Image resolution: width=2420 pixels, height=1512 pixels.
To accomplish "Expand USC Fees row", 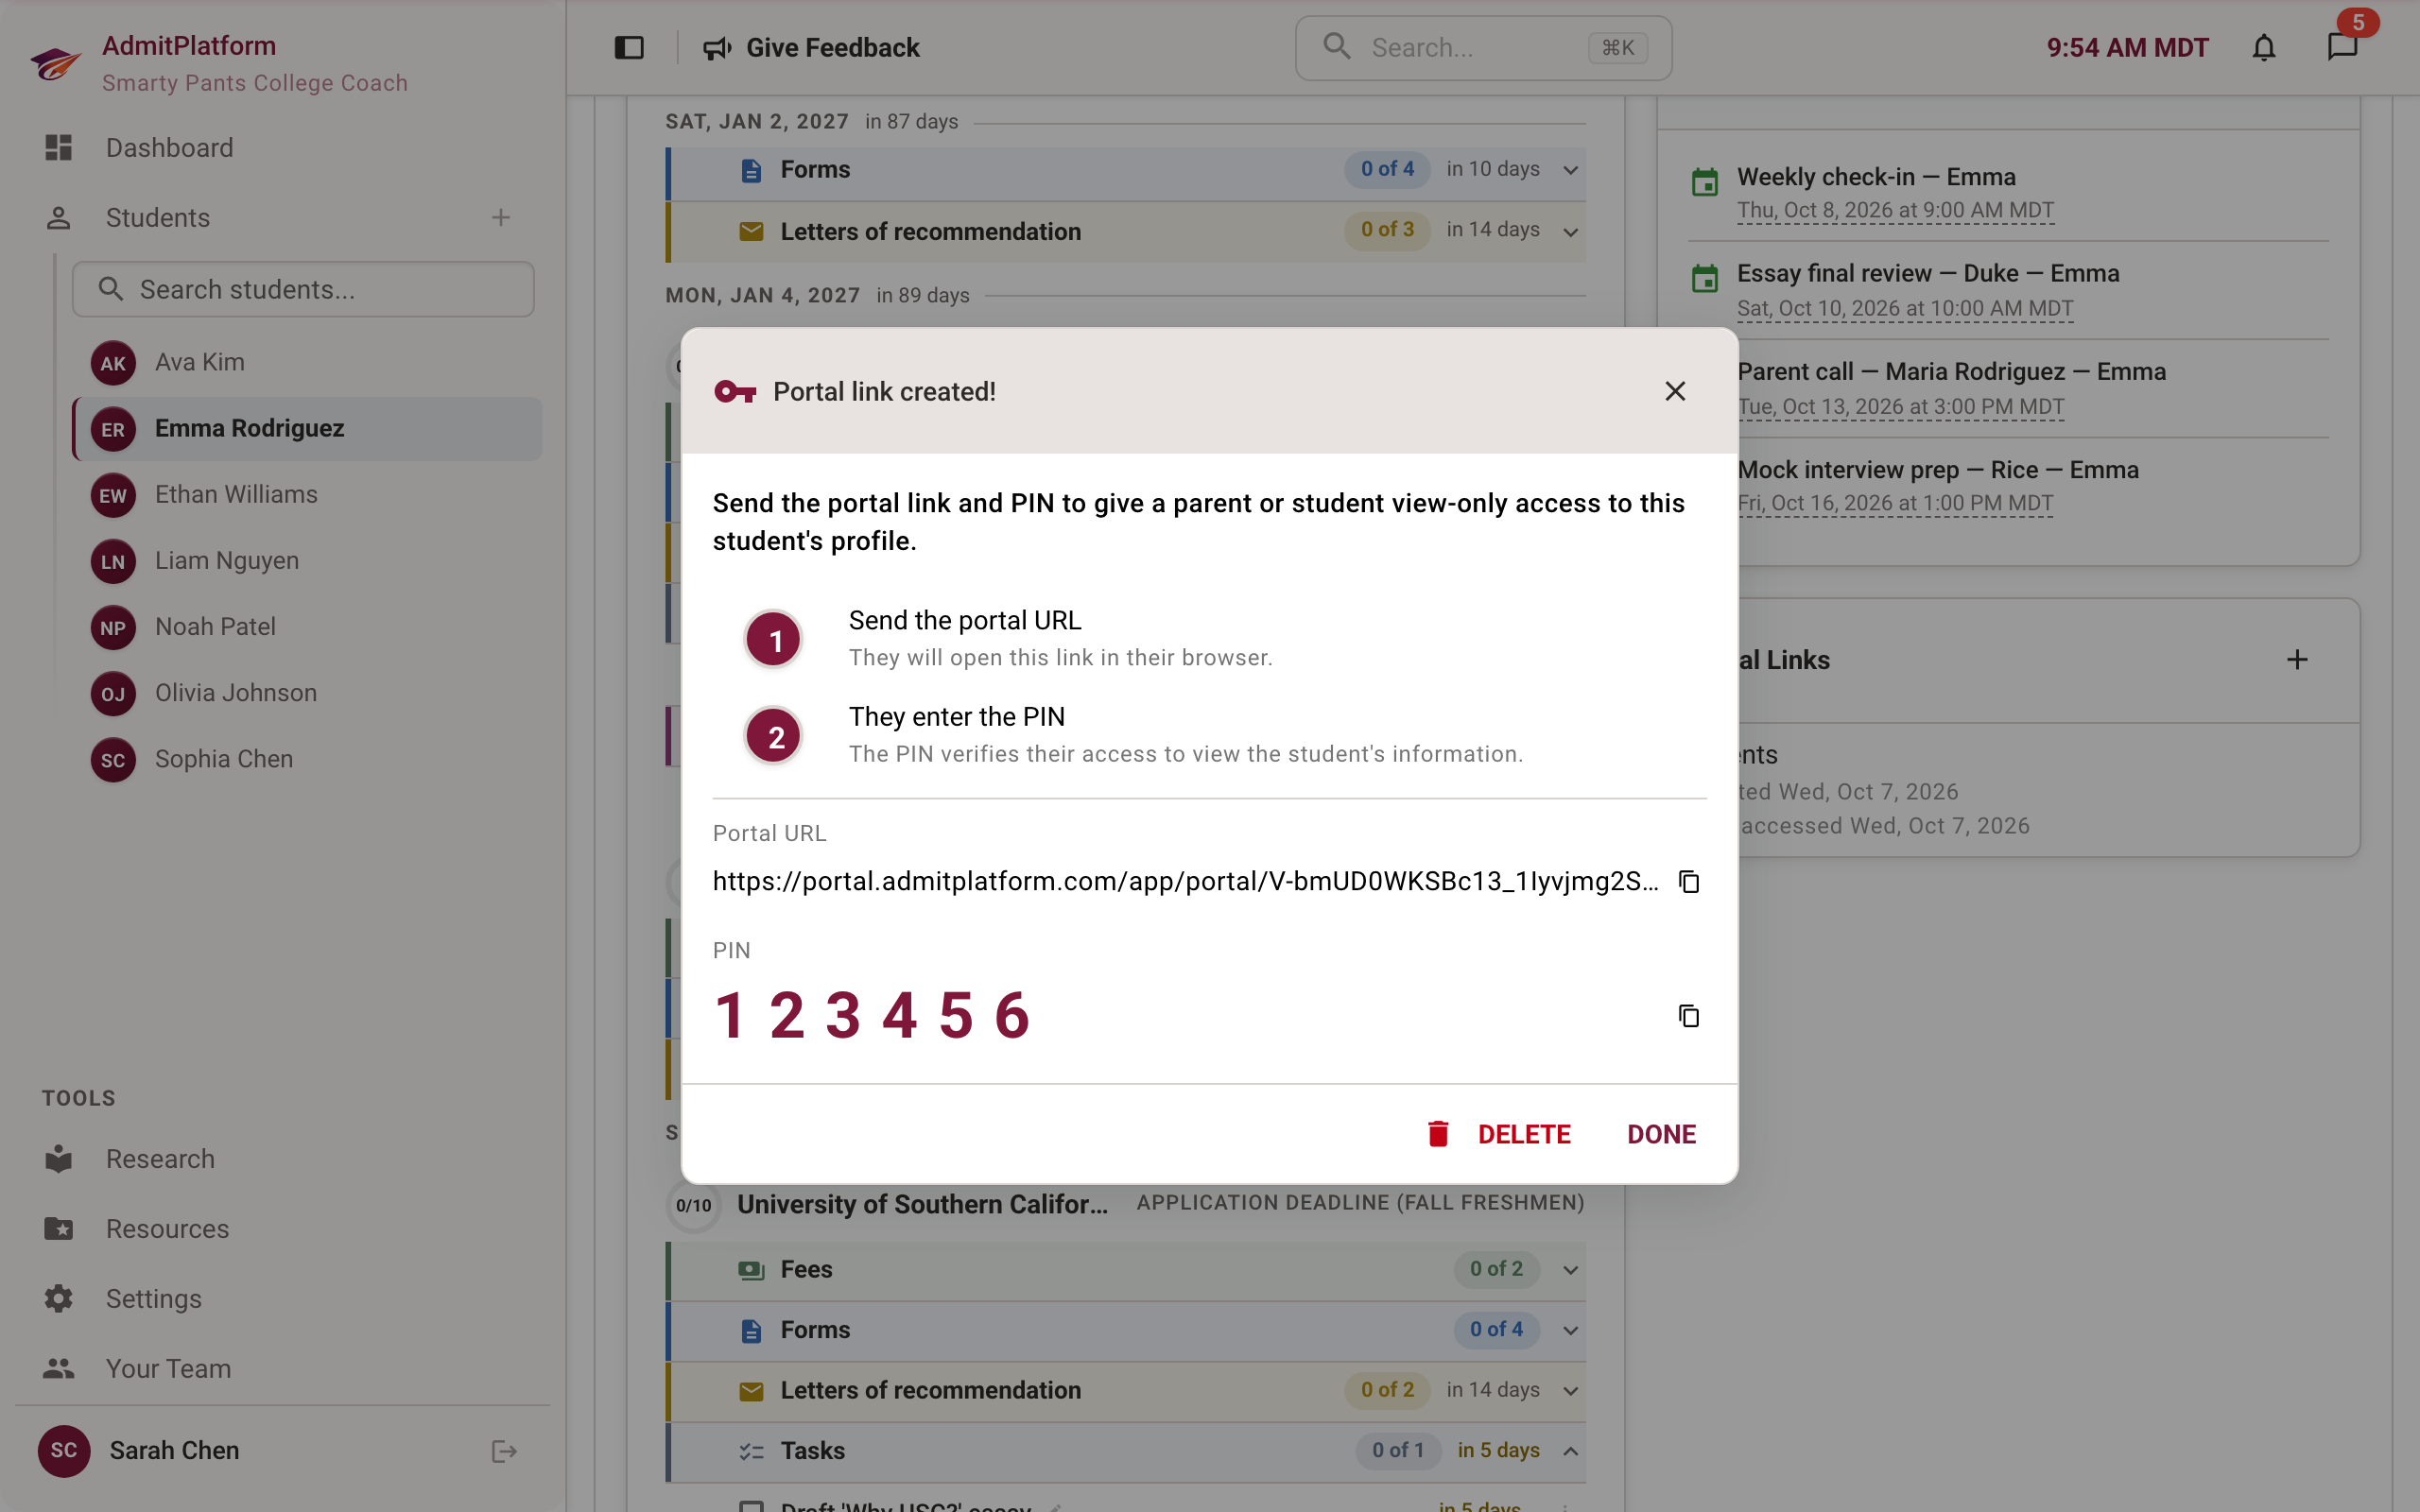I will (1126, 1269).
